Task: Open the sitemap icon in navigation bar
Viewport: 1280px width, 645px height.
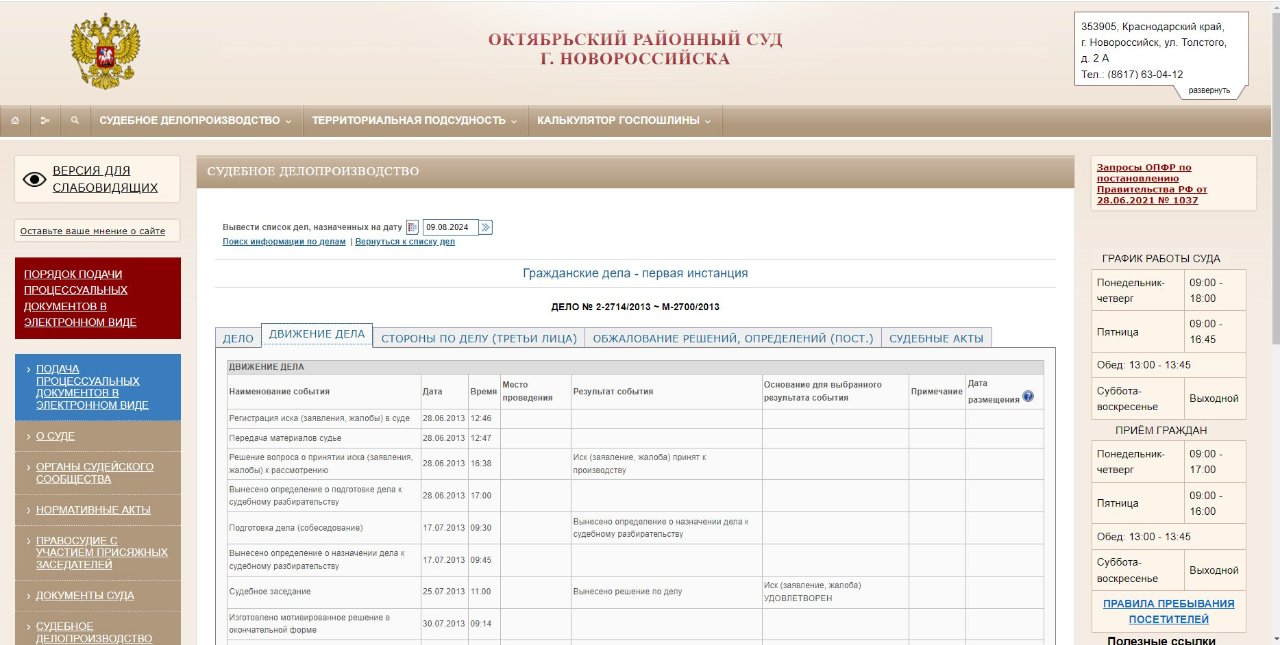Action: pos(45,121)
